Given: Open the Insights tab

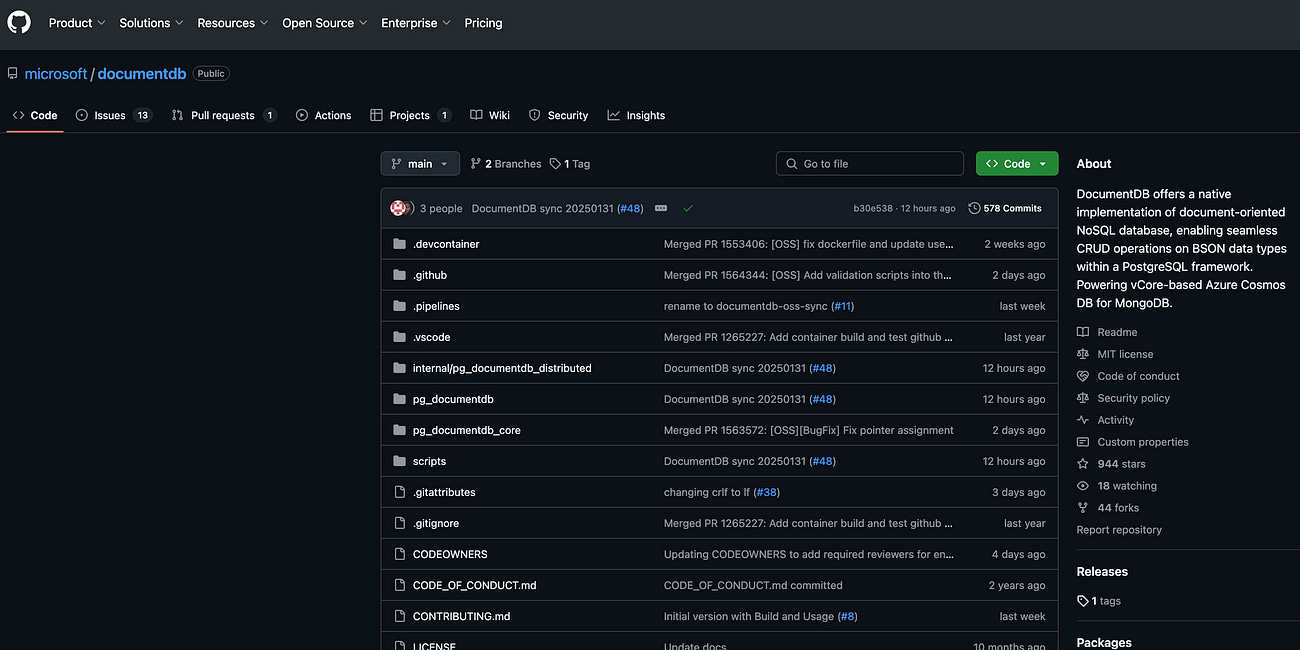Looking at the screenshot, I should (x=636, y=115).
